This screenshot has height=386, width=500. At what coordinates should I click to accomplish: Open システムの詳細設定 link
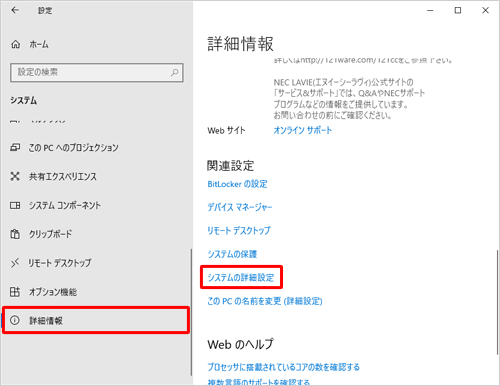click(x=241, y=277)
